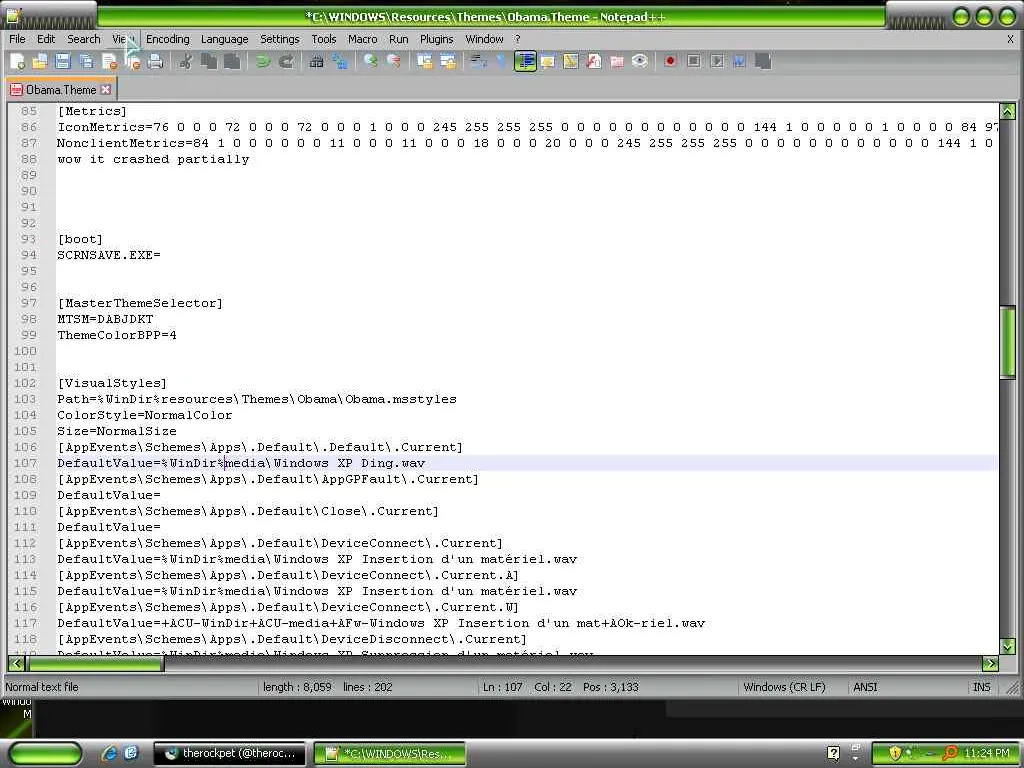The height and width of the screenshot is (768, 1024).
Task: Click the Paste toolbar icon
Action: pos(232,61)
